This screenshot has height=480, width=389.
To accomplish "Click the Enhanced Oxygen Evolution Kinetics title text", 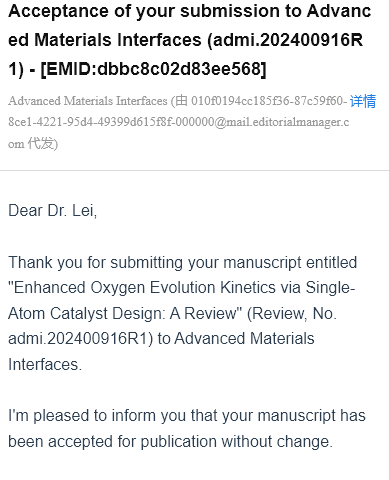I will tap(182, 287).
